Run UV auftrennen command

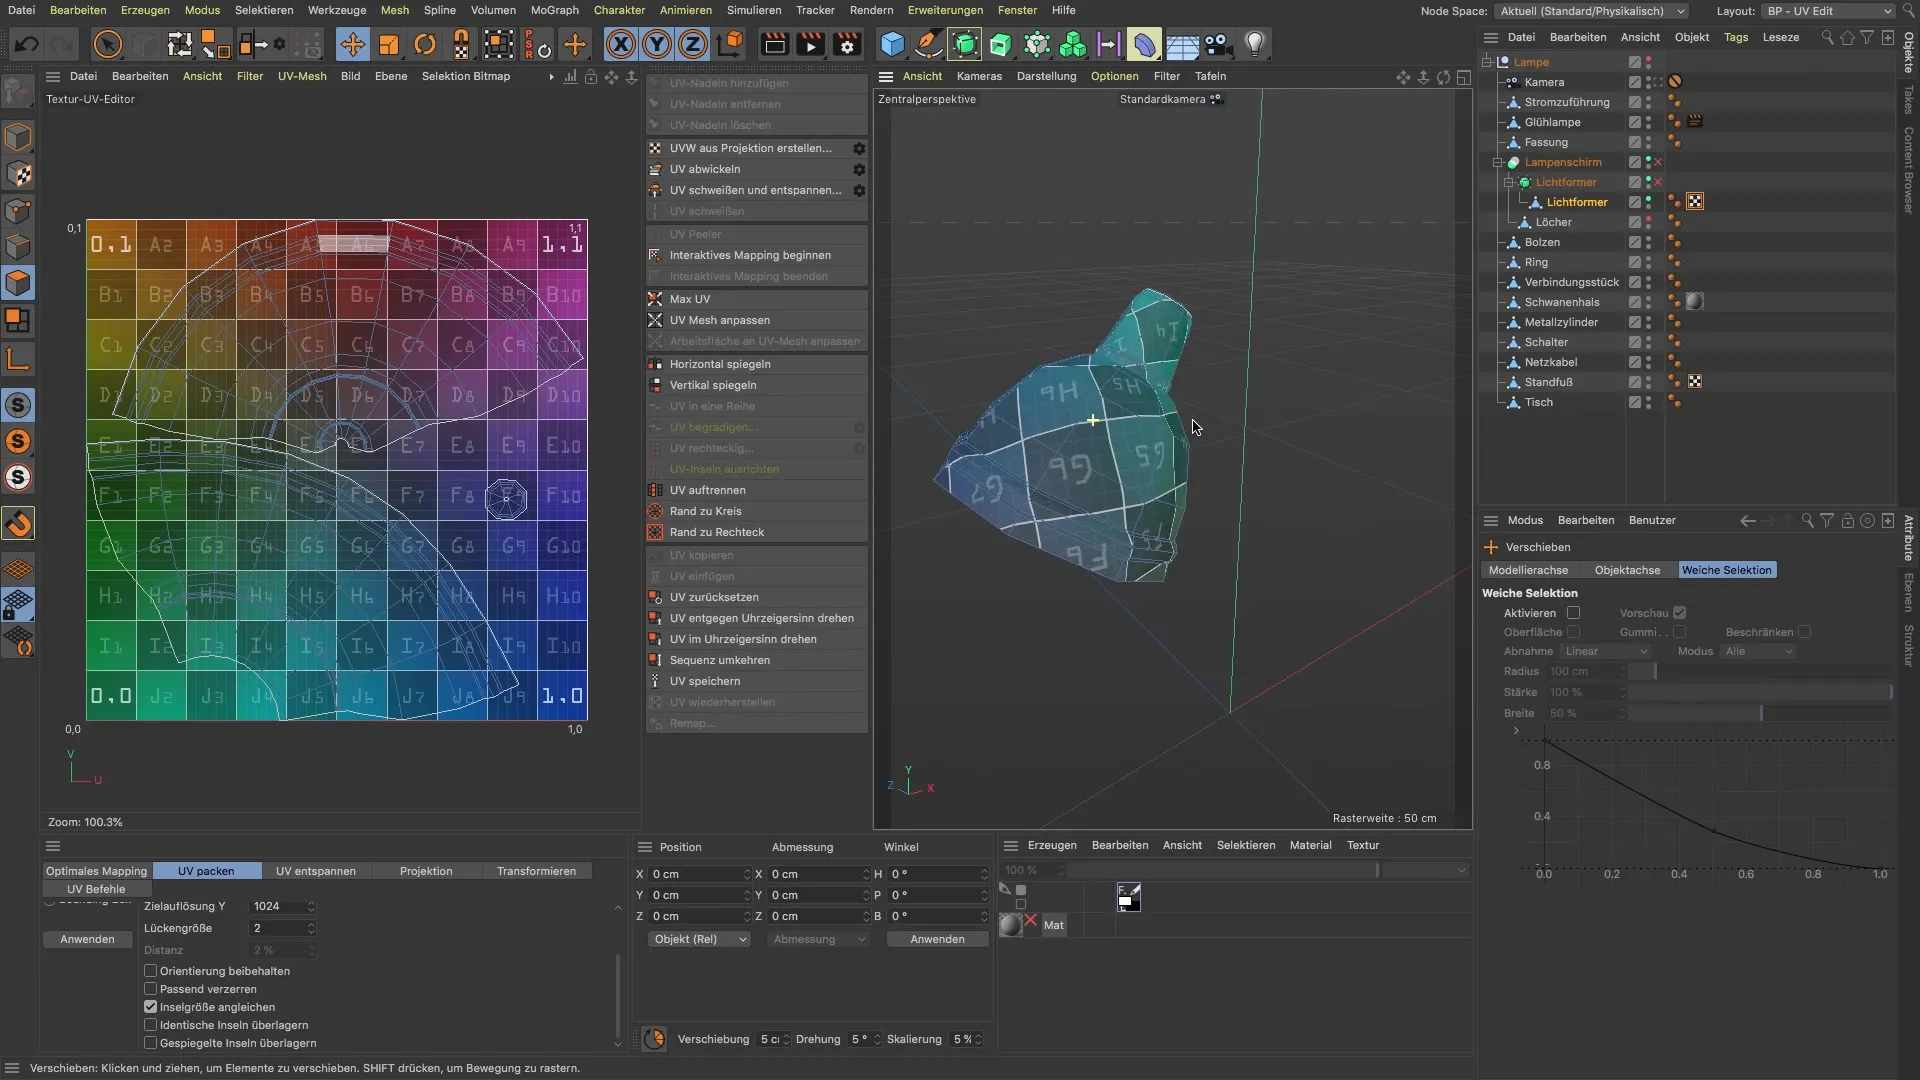click(756, 490)
